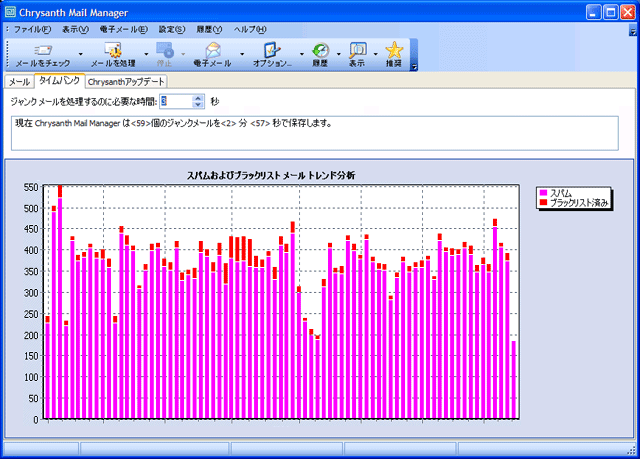
Task: Click the ジャンクメールを処理するのに必要な時間 label
Action: click(x=83, y=102)
